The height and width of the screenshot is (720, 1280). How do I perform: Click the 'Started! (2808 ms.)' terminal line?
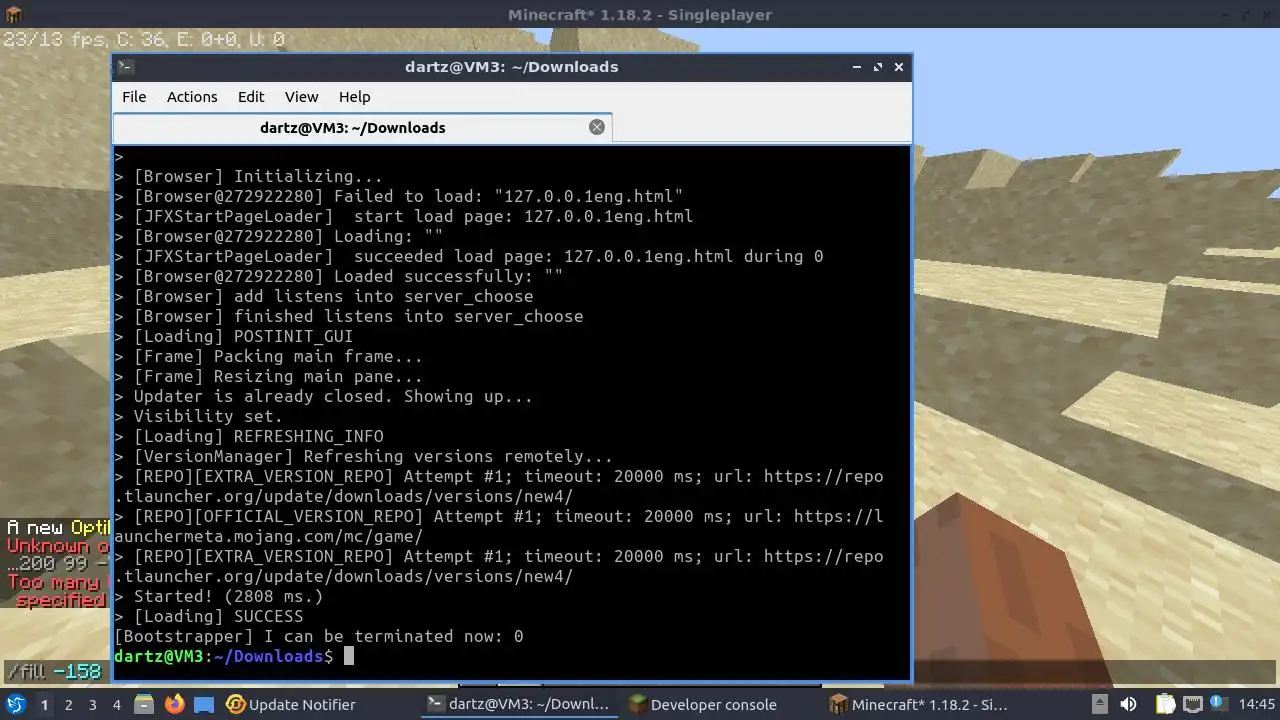tap(218, 596)
